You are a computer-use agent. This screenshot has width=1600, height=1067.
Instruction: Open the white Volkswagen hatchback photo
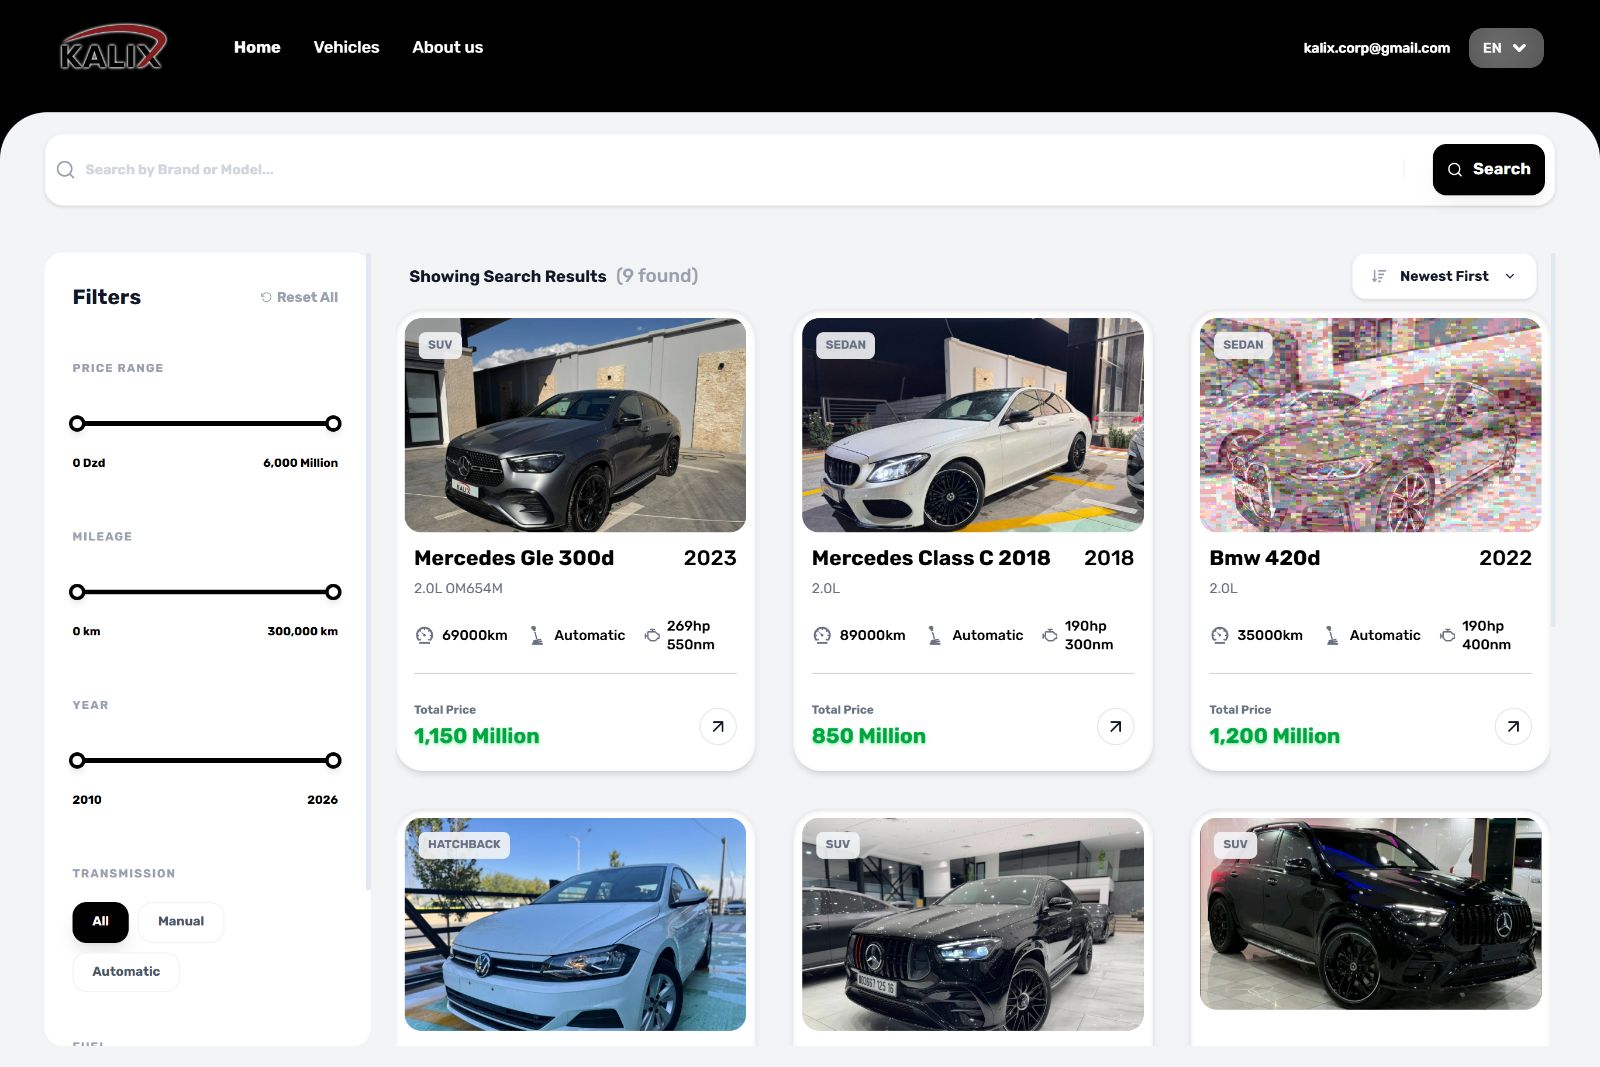tap(575, 925)
